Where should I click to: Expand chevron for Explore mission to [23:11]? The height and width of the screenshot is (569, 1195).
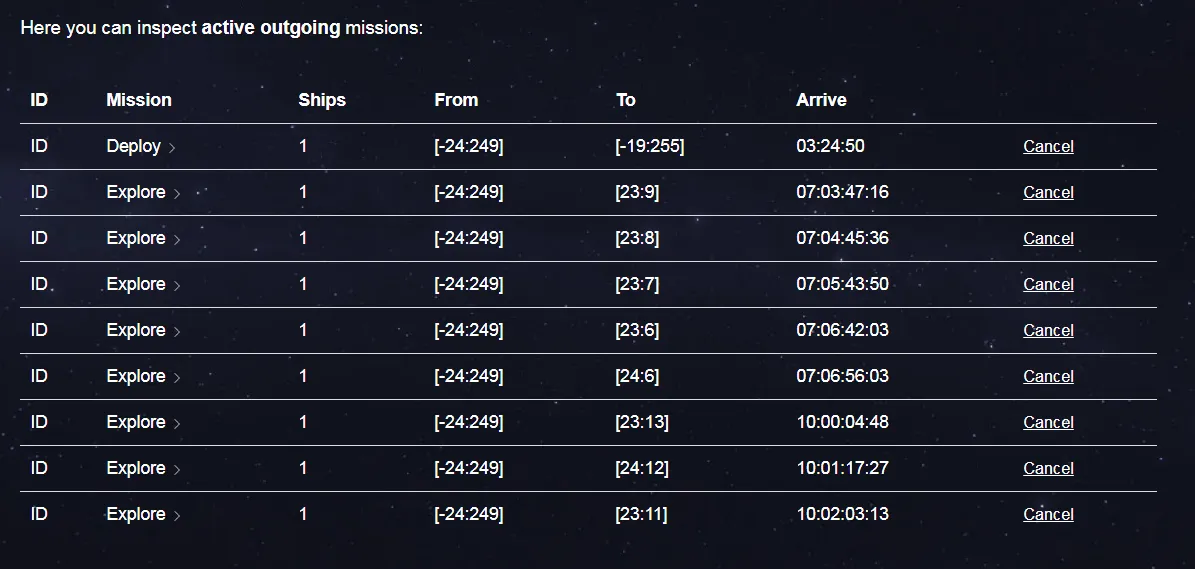[x=177, y=516]
